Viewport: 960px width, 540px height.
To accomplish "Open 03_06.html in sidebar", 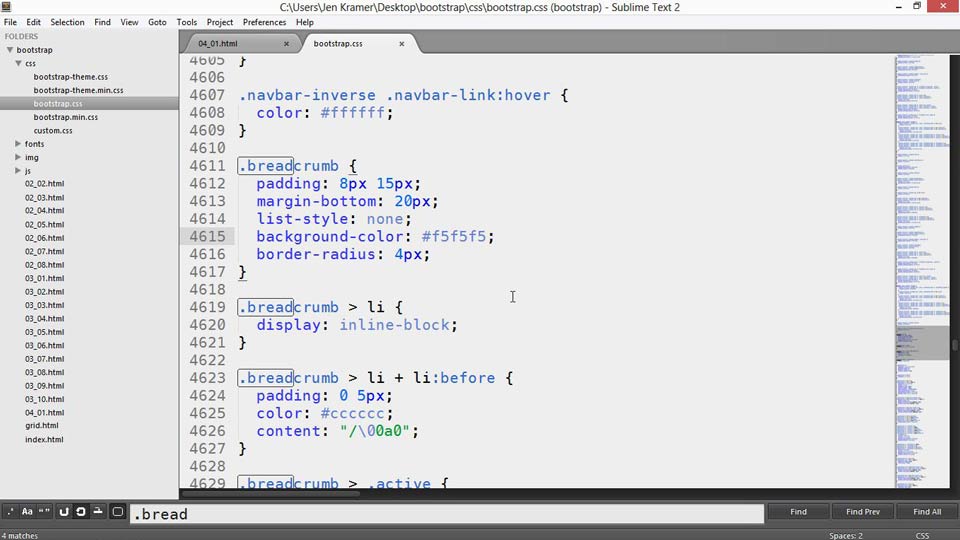I will click(44, 346).
